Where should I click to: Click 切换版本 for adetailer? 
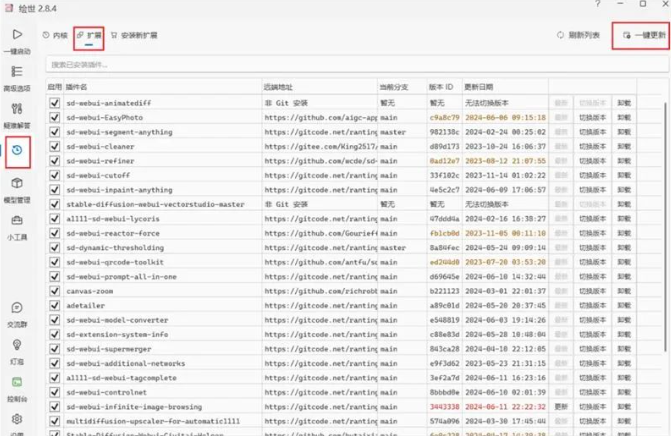(x=593, y=305)
